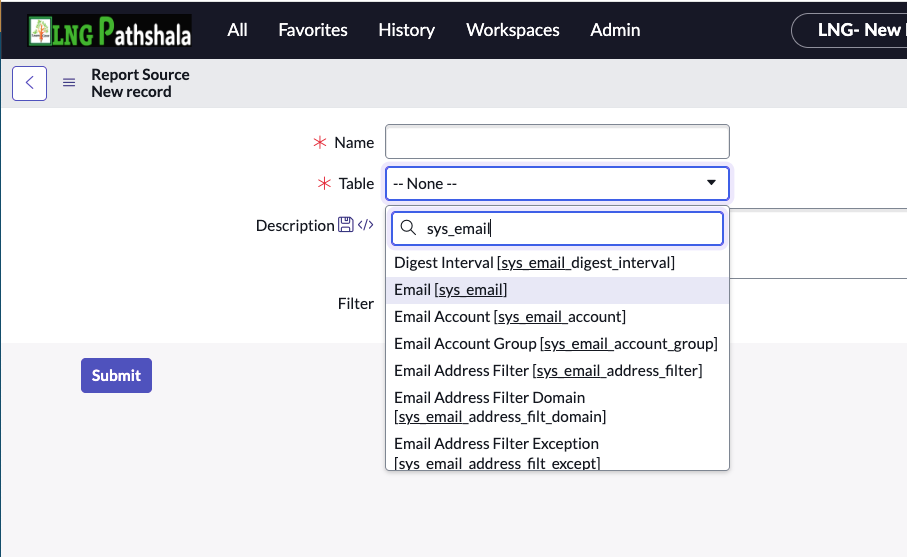This screenshot has height=557, width=907.
Task: Click the Filter field label
Action: pyautogui.click(x=356, y=304)
